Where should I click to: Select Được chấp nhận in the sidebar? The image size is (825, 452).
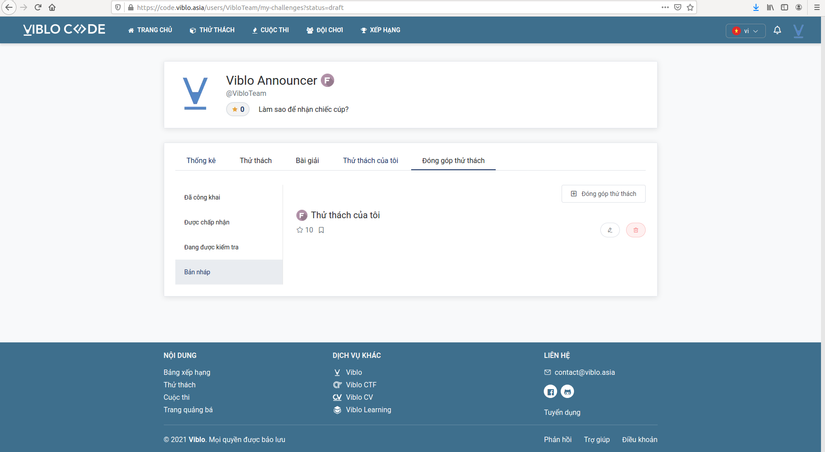pos(229,222)
